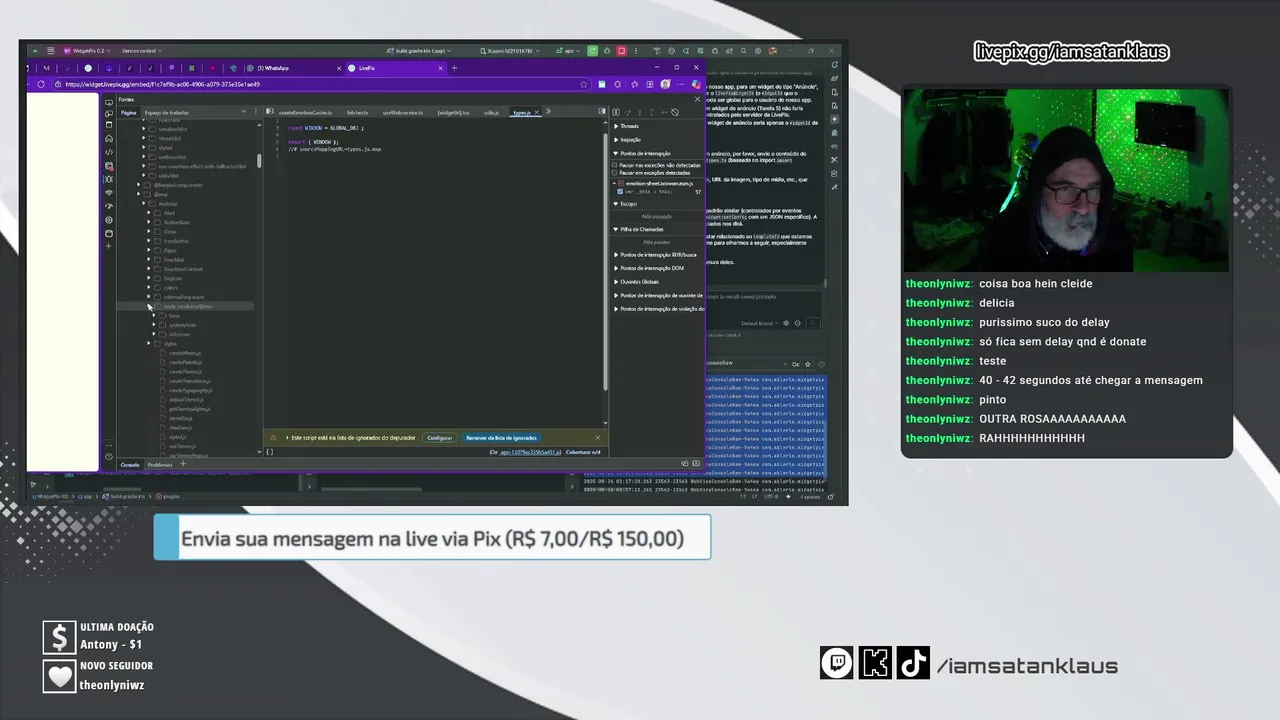Switch to useWebservice.ts editor tab

(402, 113)
